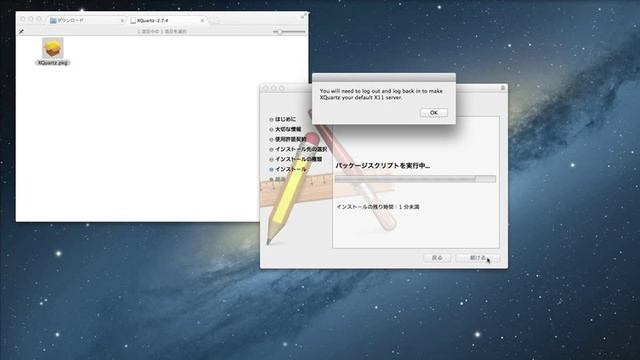Click the lock icon in installer title bar

click(503, 88)
